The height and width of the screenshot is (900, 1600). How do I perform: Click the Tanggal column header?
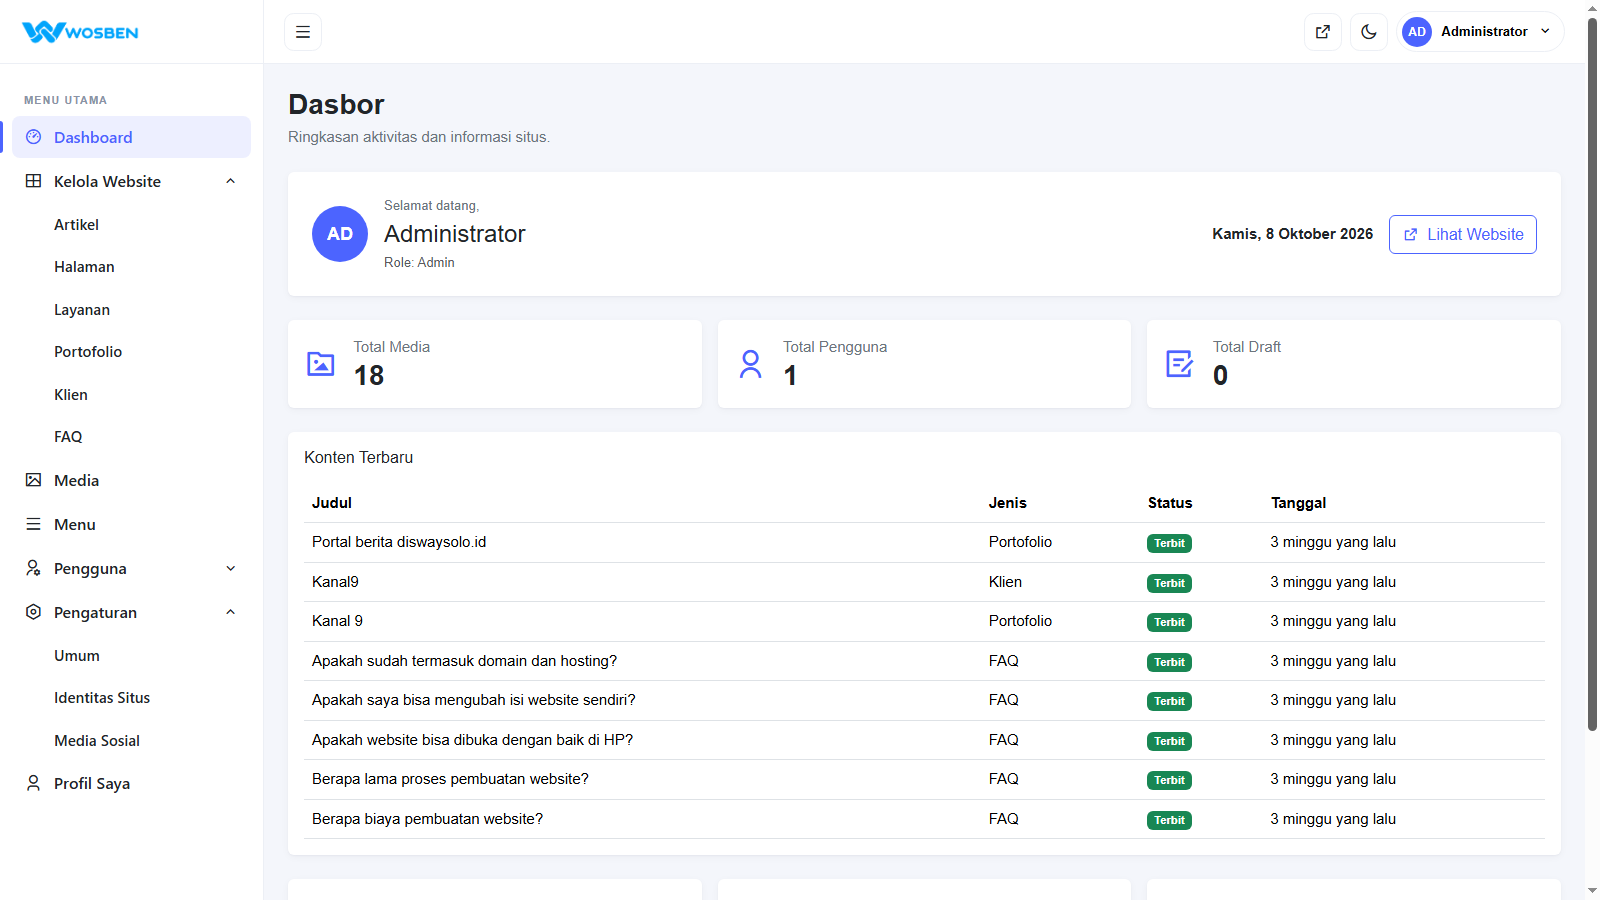1299,503
